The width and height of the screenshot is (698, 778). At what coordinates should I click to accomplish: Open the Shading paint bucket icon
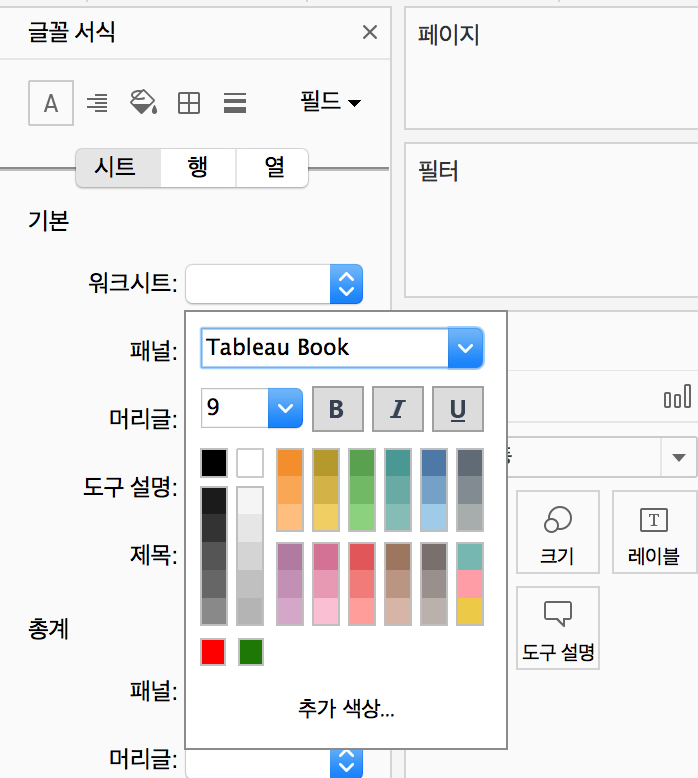[143, 102]
